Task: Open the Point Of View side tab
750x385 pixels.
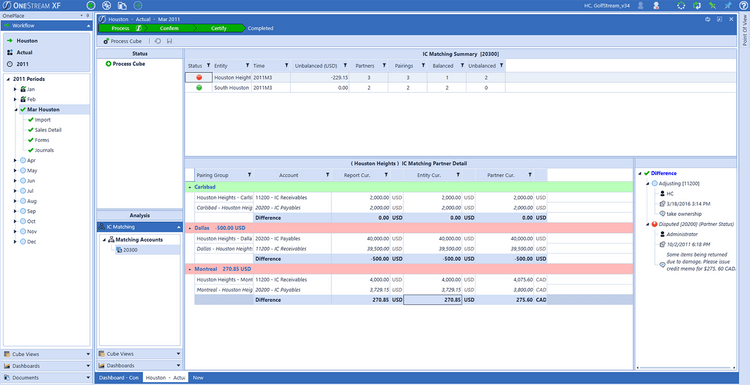Action: [745, 30]
